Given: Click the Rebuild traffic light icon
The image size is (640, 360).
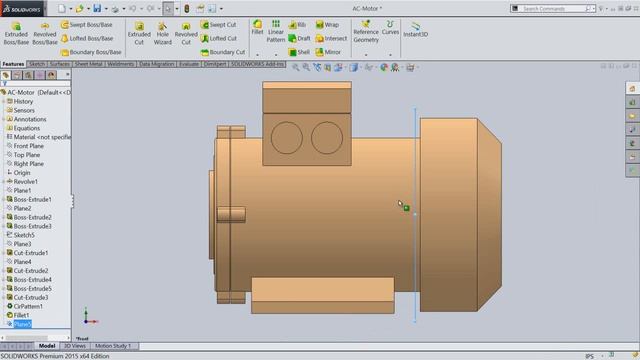Looking at the screenshot, I should [187, 9].
